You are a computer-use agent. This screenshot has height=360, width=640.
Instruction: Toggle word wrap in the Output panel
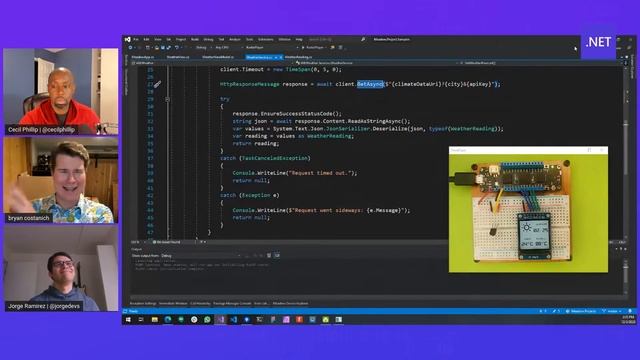tap(277, 256)
